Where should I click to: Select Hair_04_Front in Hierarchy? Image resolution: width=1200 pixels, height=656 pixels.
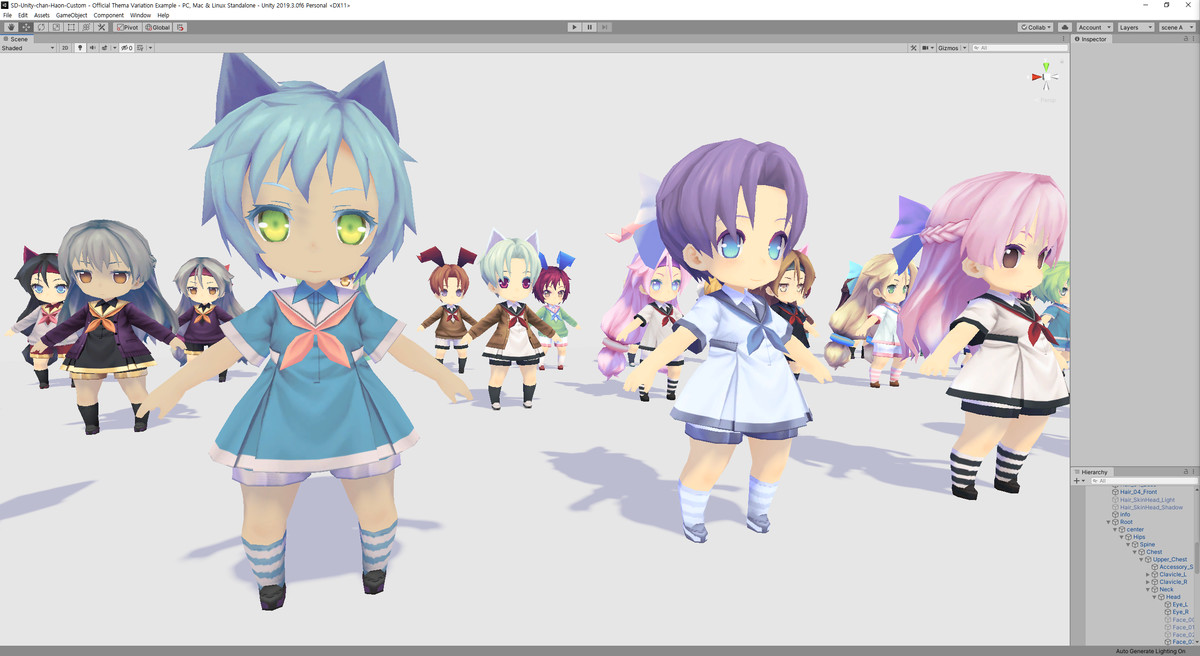point(1138,492)
